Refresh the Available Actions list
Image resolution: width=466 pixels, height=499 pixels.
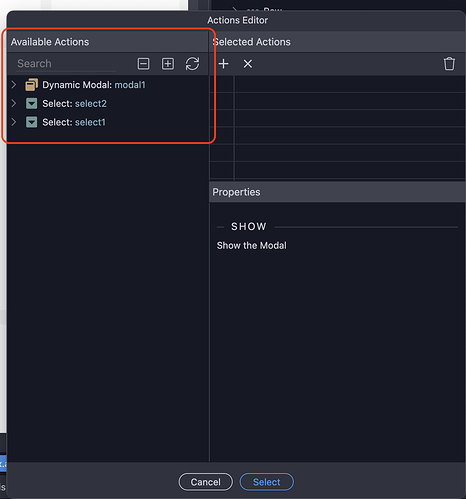(x=192, y=64)
